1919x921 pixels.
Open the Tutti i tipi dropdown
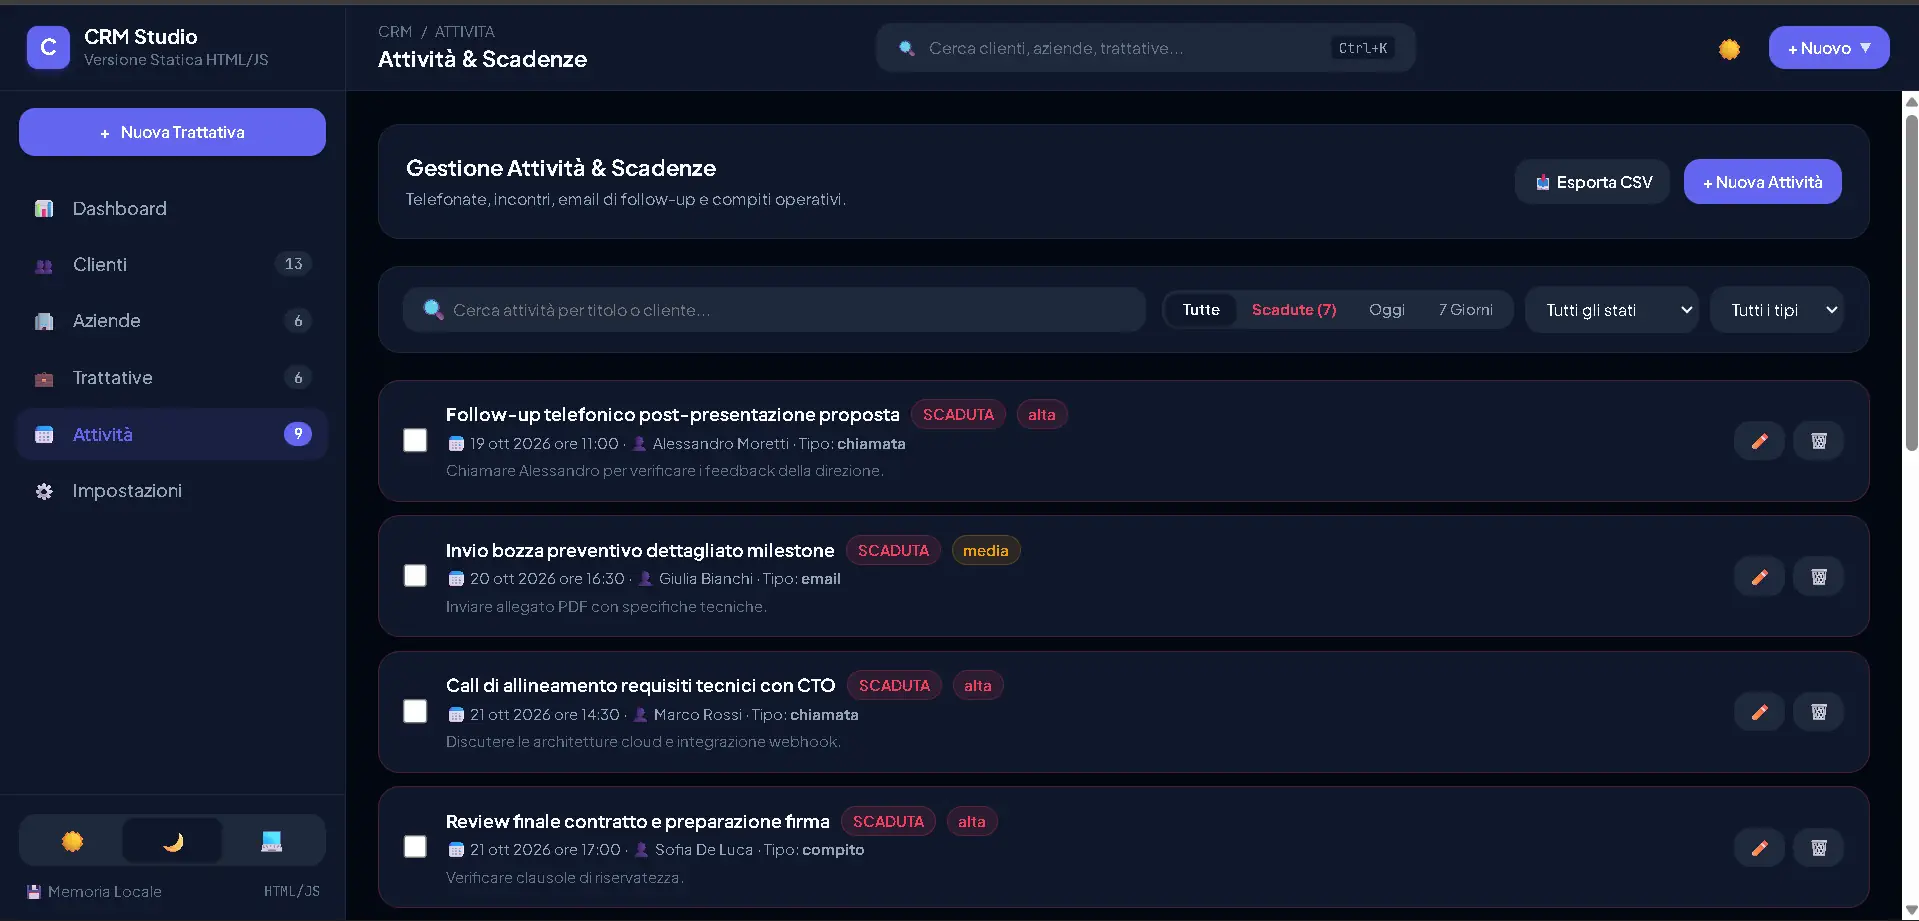[x=1777, y=310]
